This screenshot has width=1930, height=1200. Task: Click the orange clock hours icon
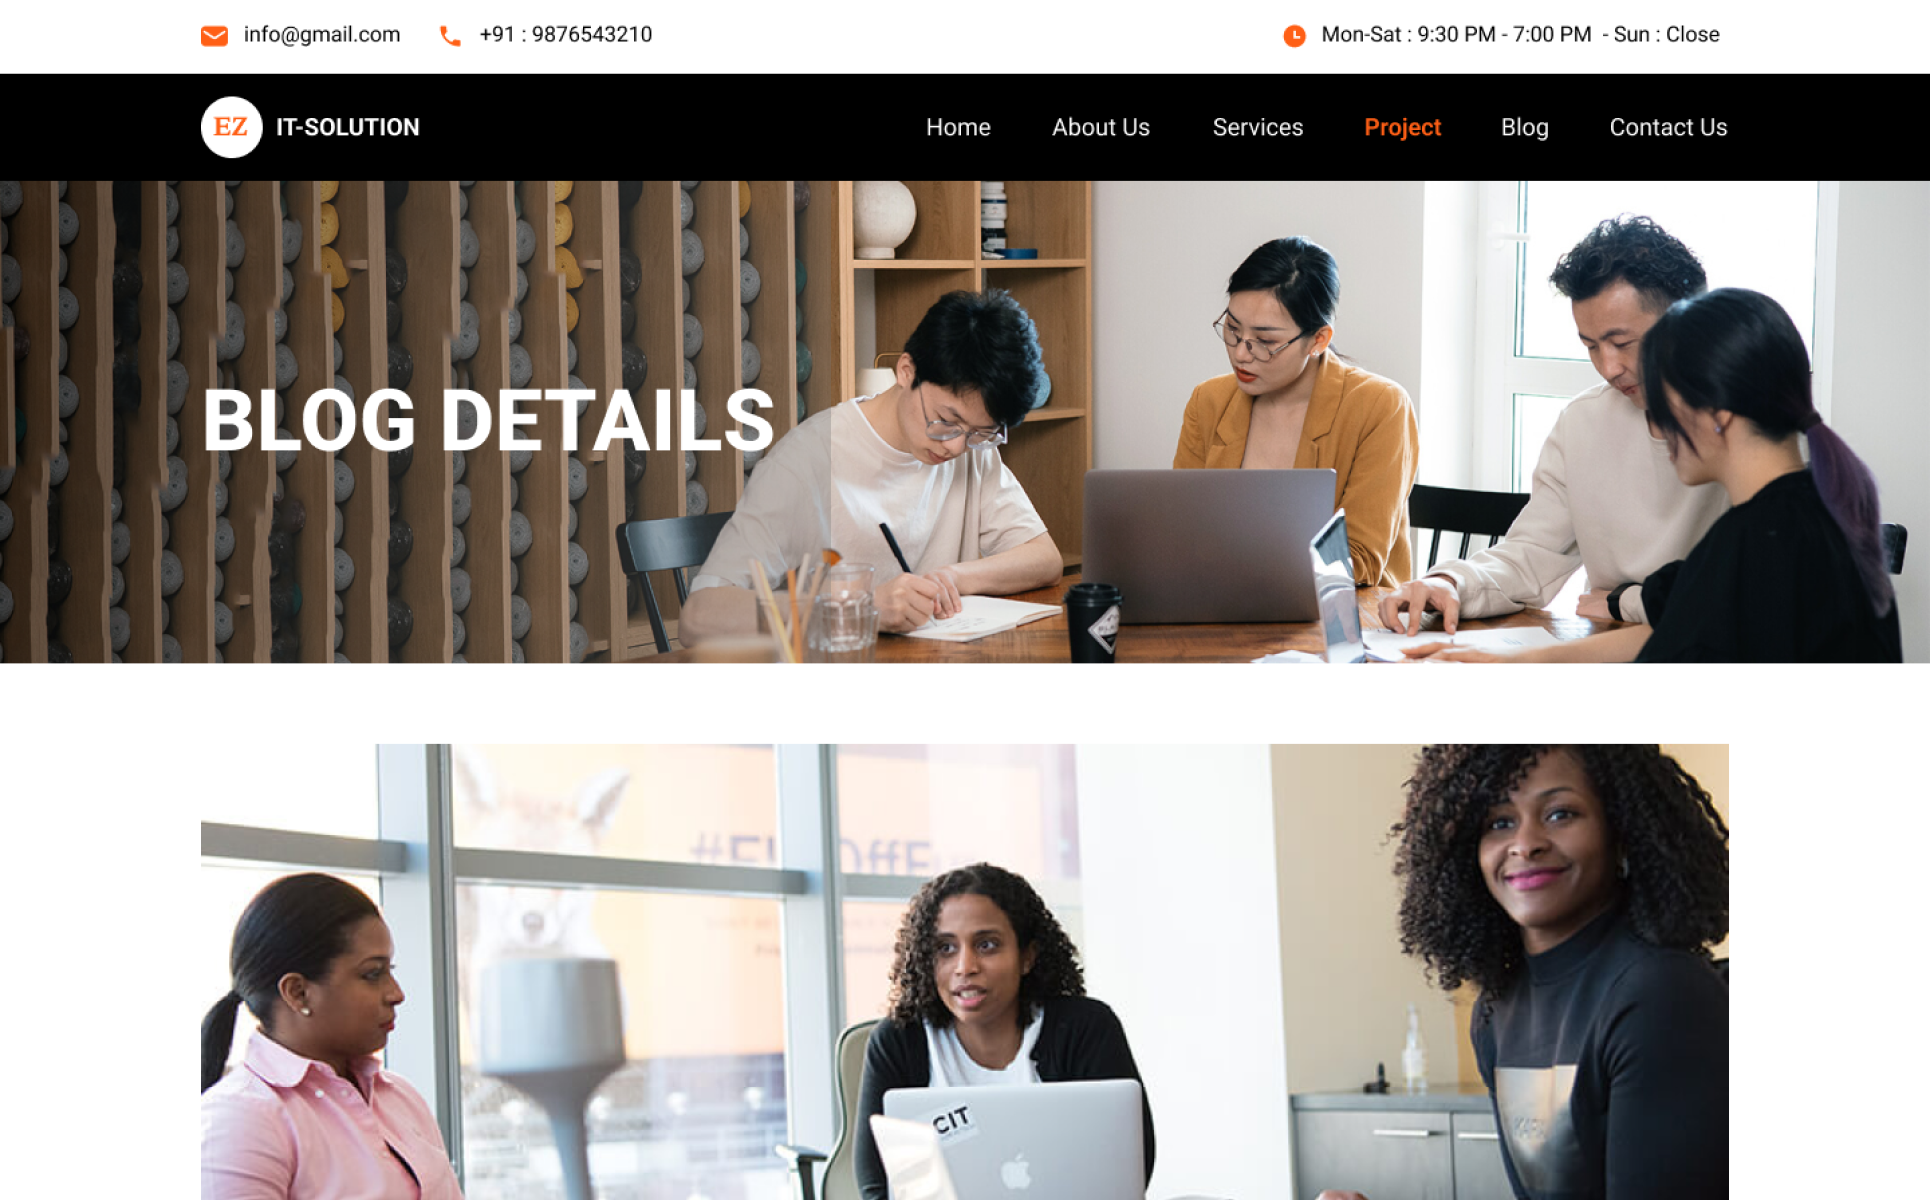1294,36
